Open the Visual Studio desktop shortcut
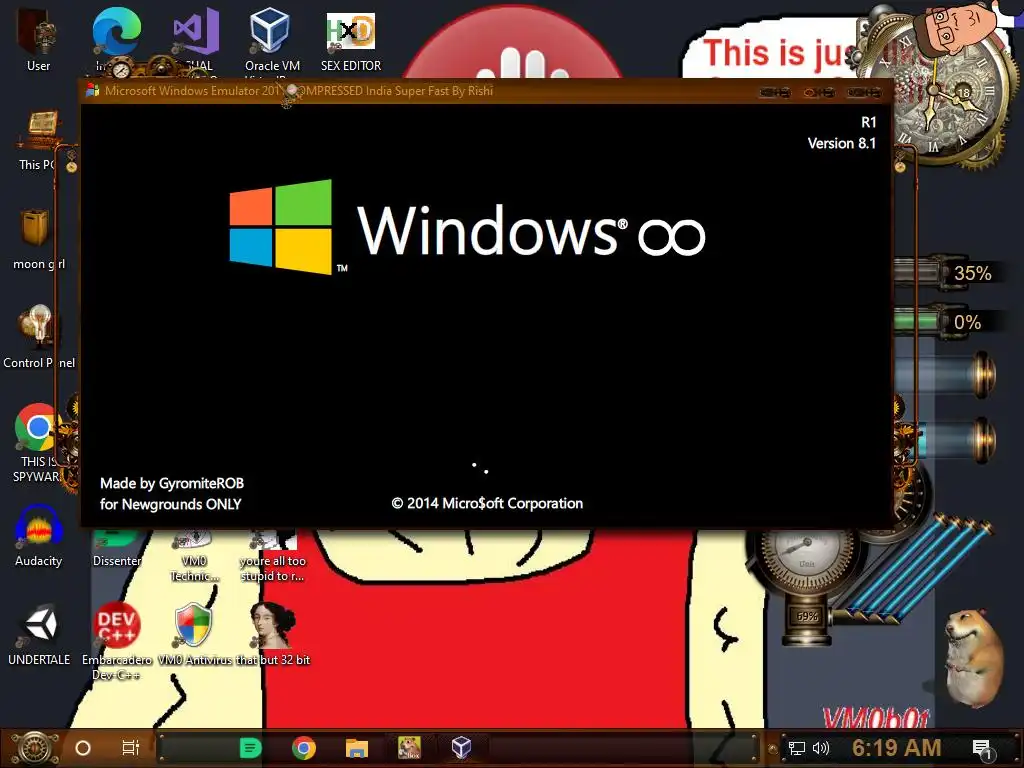1024x768 pixels. (195, 38)
